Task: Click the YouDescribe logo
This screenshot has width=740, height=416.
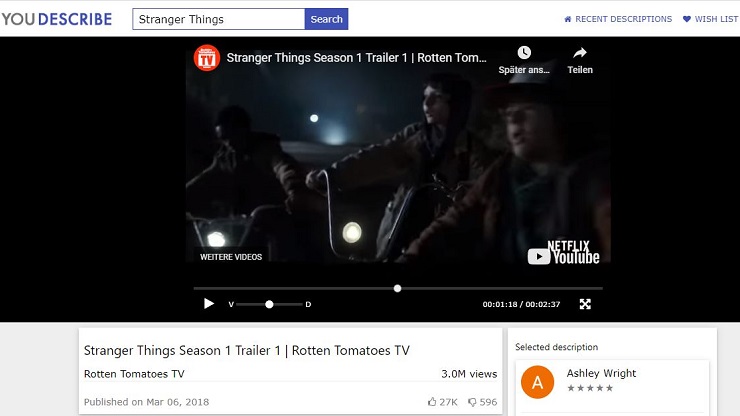Action: tap(57, 19)
